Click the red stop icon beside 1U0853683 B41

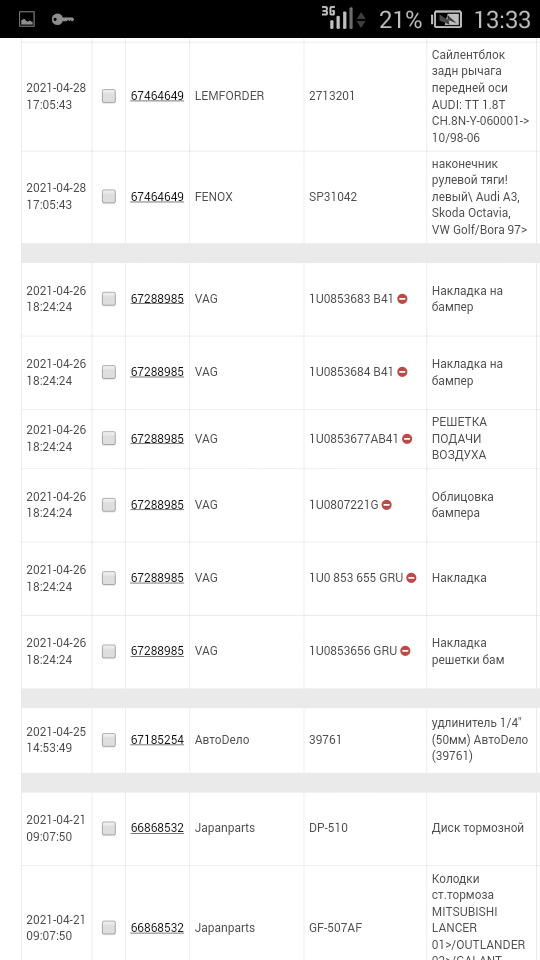402,299
